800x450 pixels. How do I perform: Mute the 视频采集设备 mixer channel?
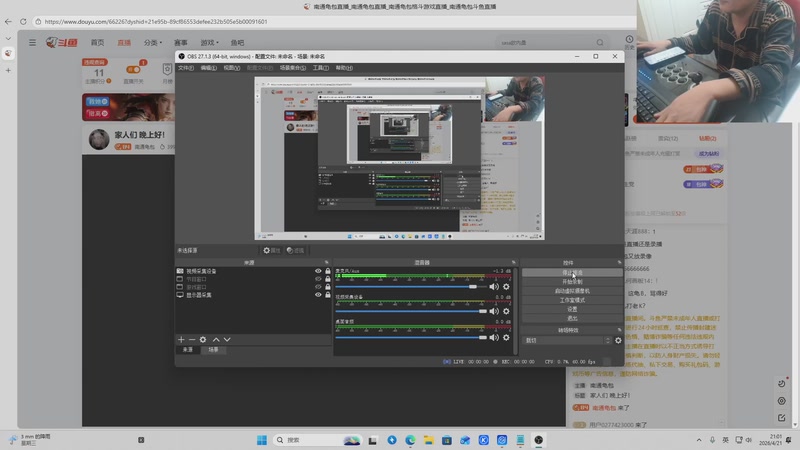[494, 311]
